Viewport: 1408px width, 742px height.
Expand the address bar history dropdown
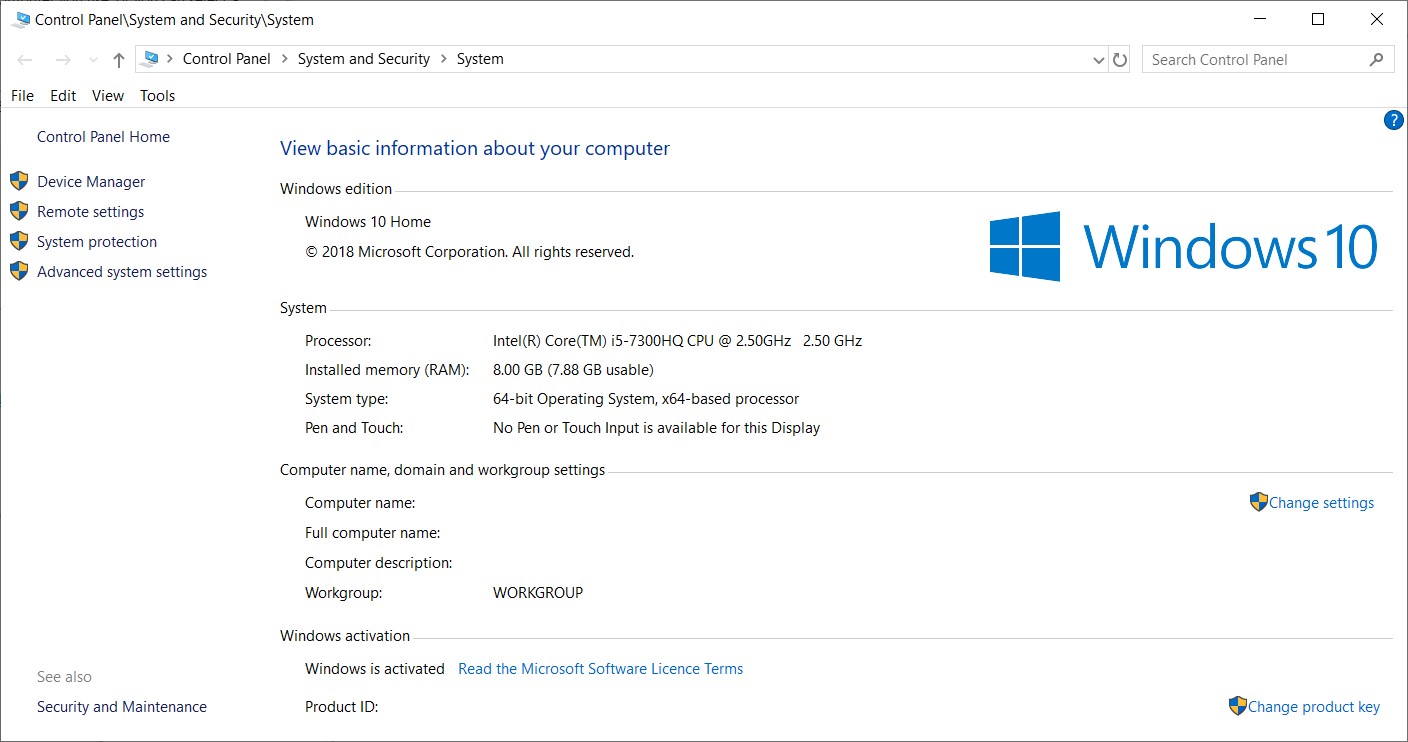1100,60
